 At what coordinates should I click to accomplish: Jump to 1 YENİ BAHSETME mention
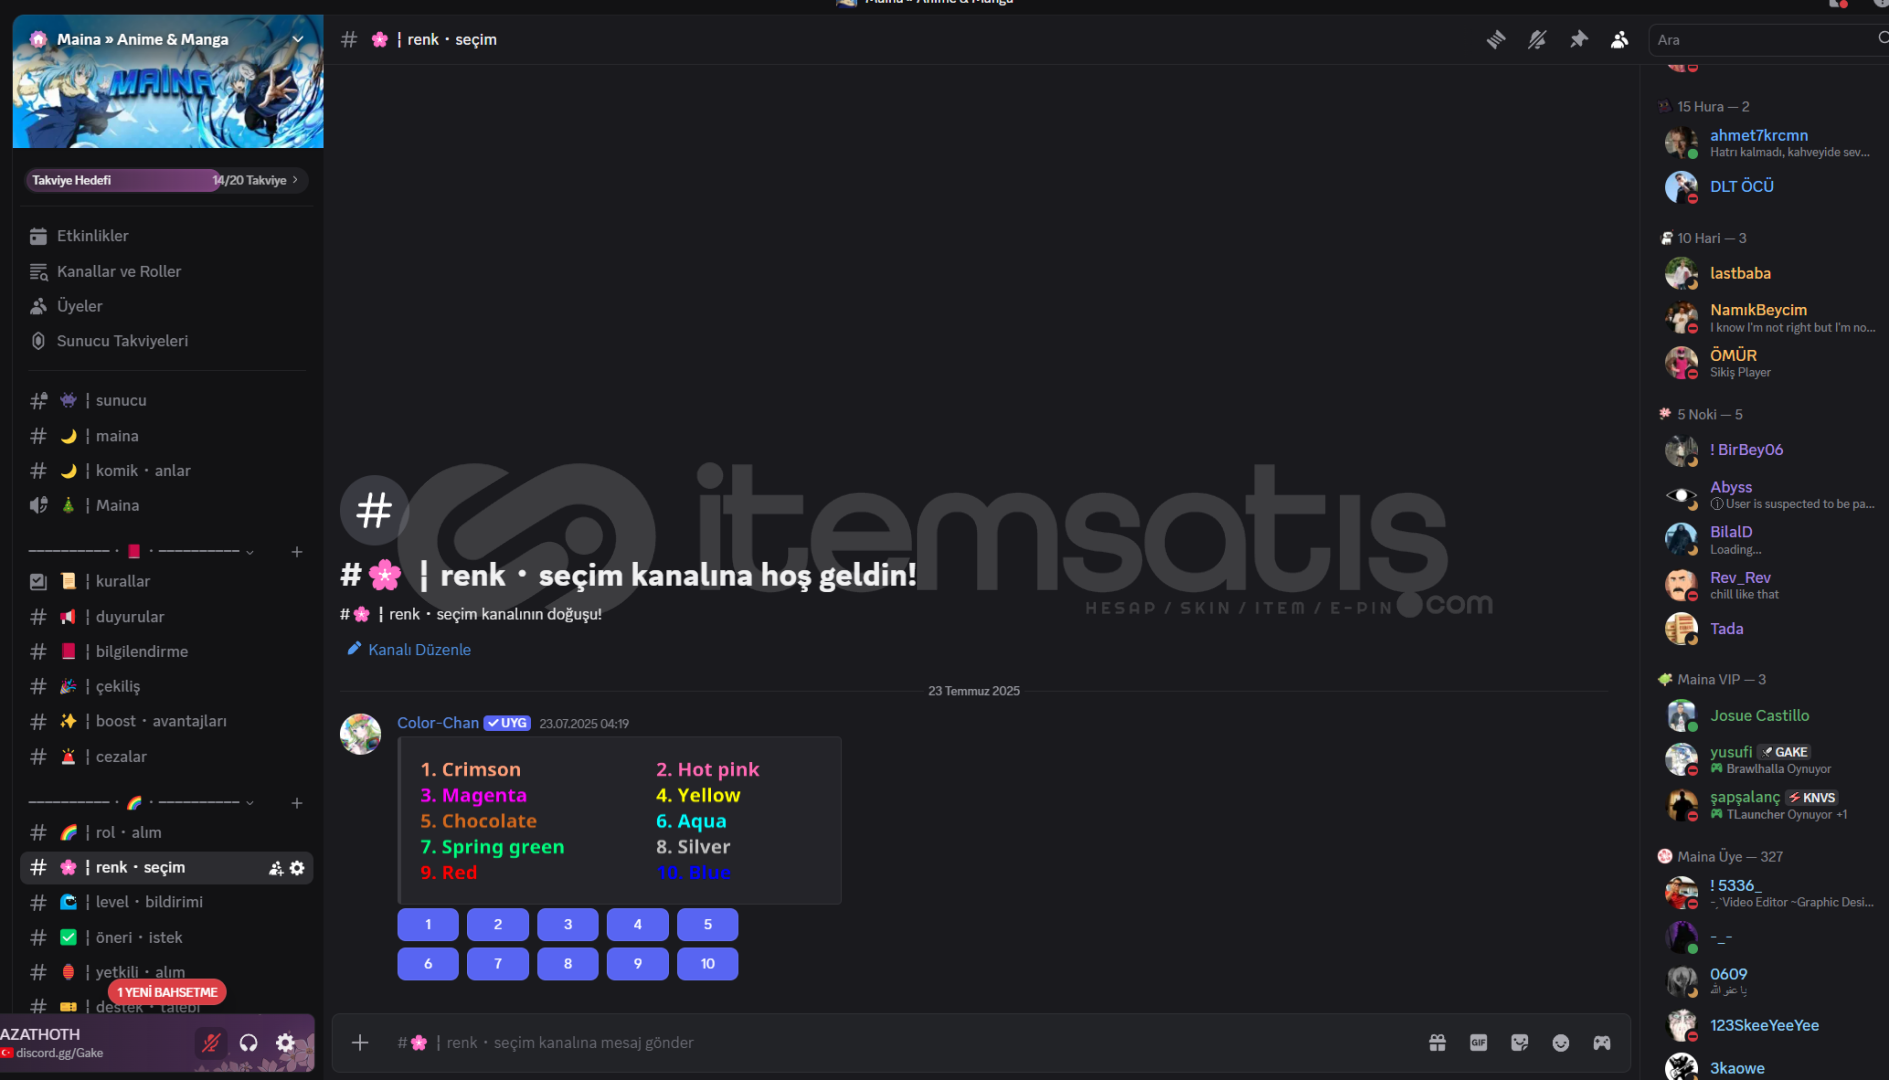coord(167,992)
